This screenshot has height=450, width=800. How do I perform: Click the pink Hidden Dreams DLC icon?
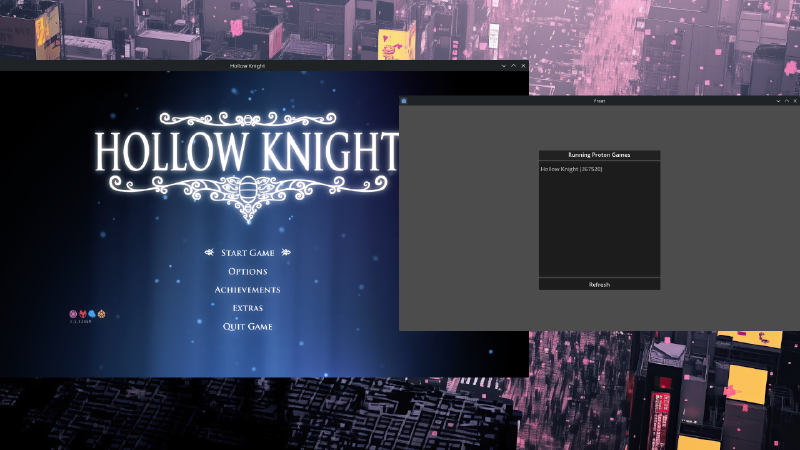pyautogui.click(x=73, y=314)
